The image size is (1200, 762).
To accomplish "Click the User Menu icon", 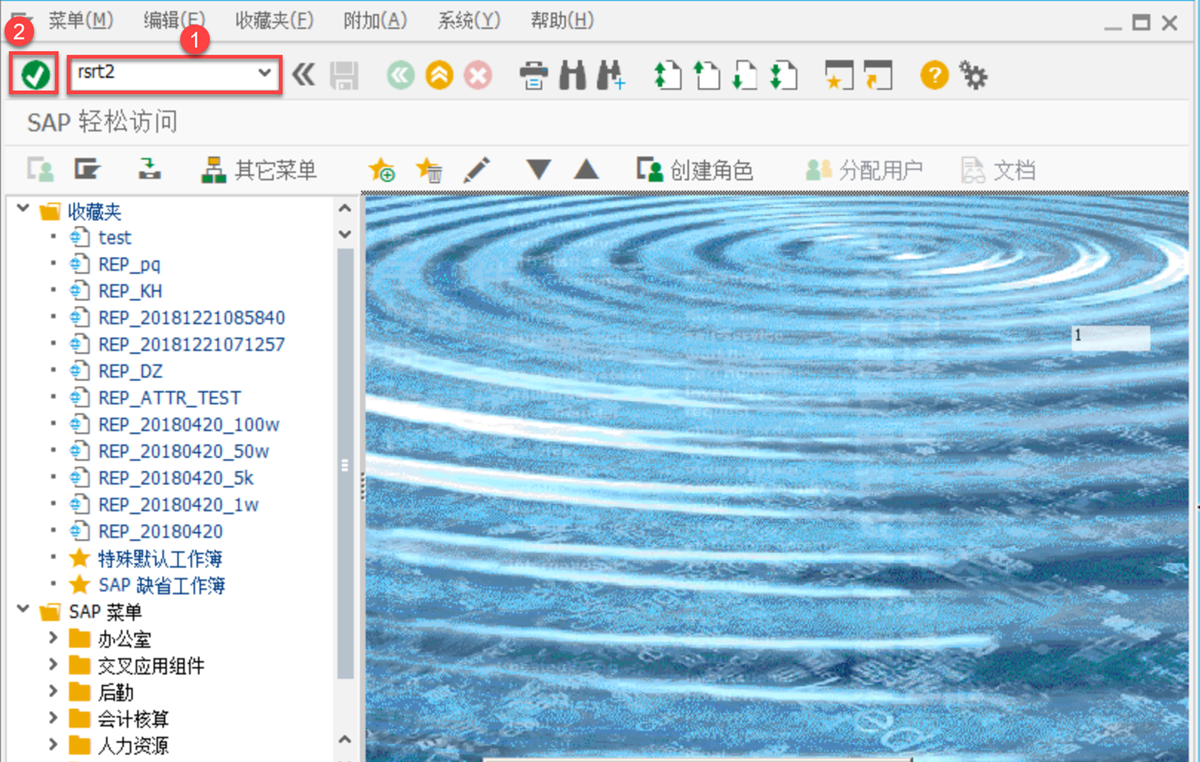I will pos(40,170).
